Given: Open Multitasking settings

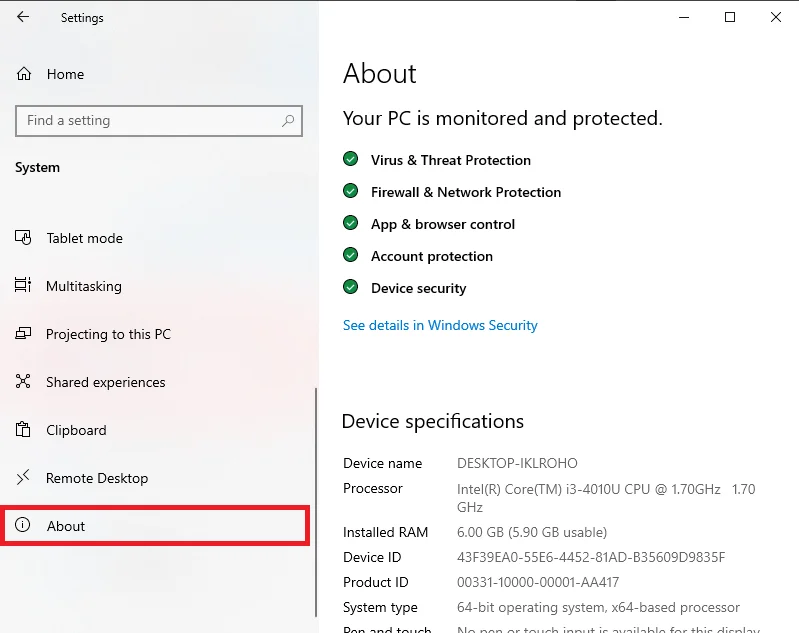Looking at the screenshot, I should (84, 286).
